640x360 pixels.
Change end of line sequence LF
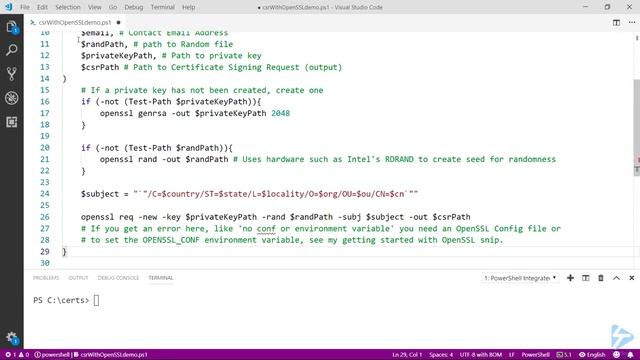(511, 355)
